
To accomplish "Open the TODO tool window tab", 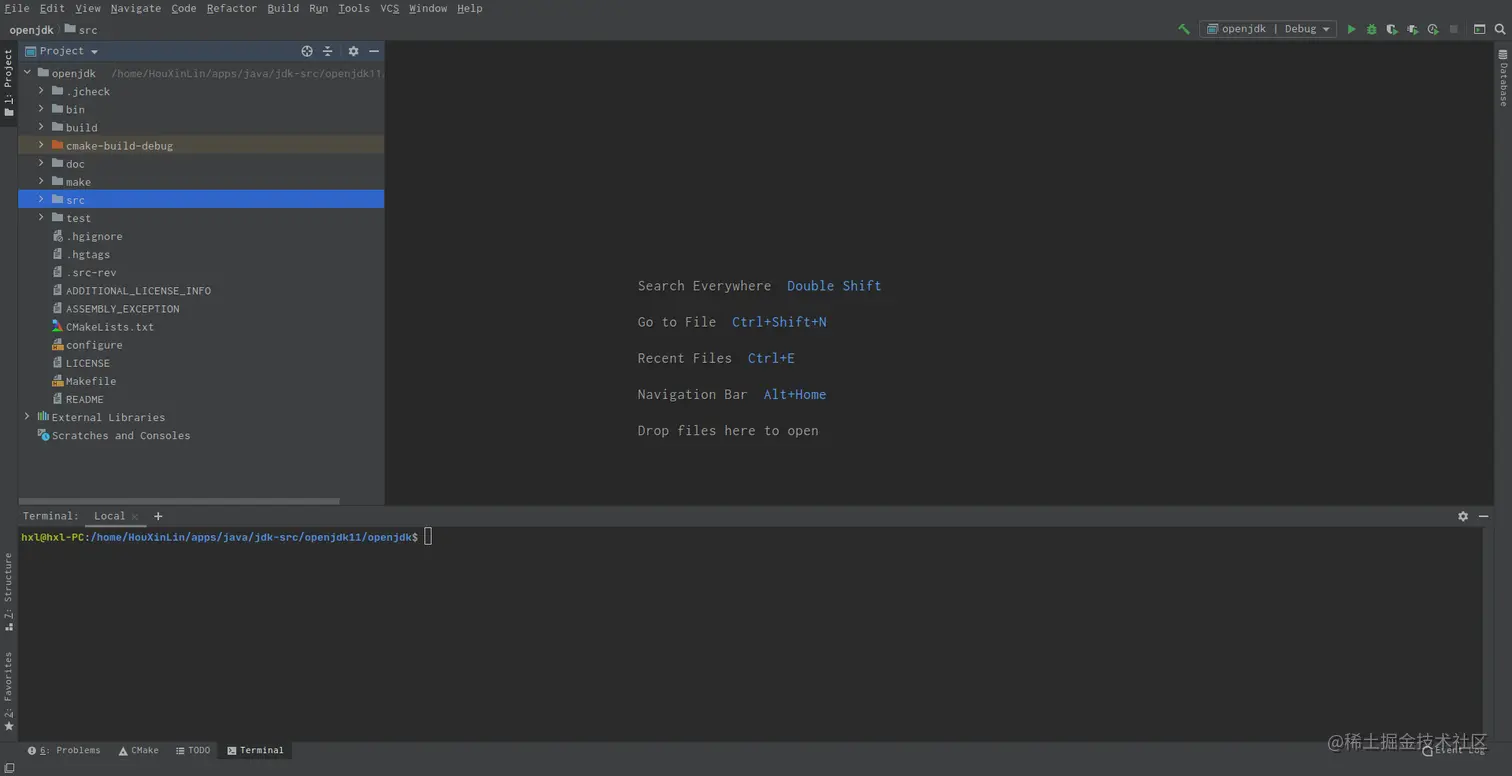I will click(x=193, y=750).
